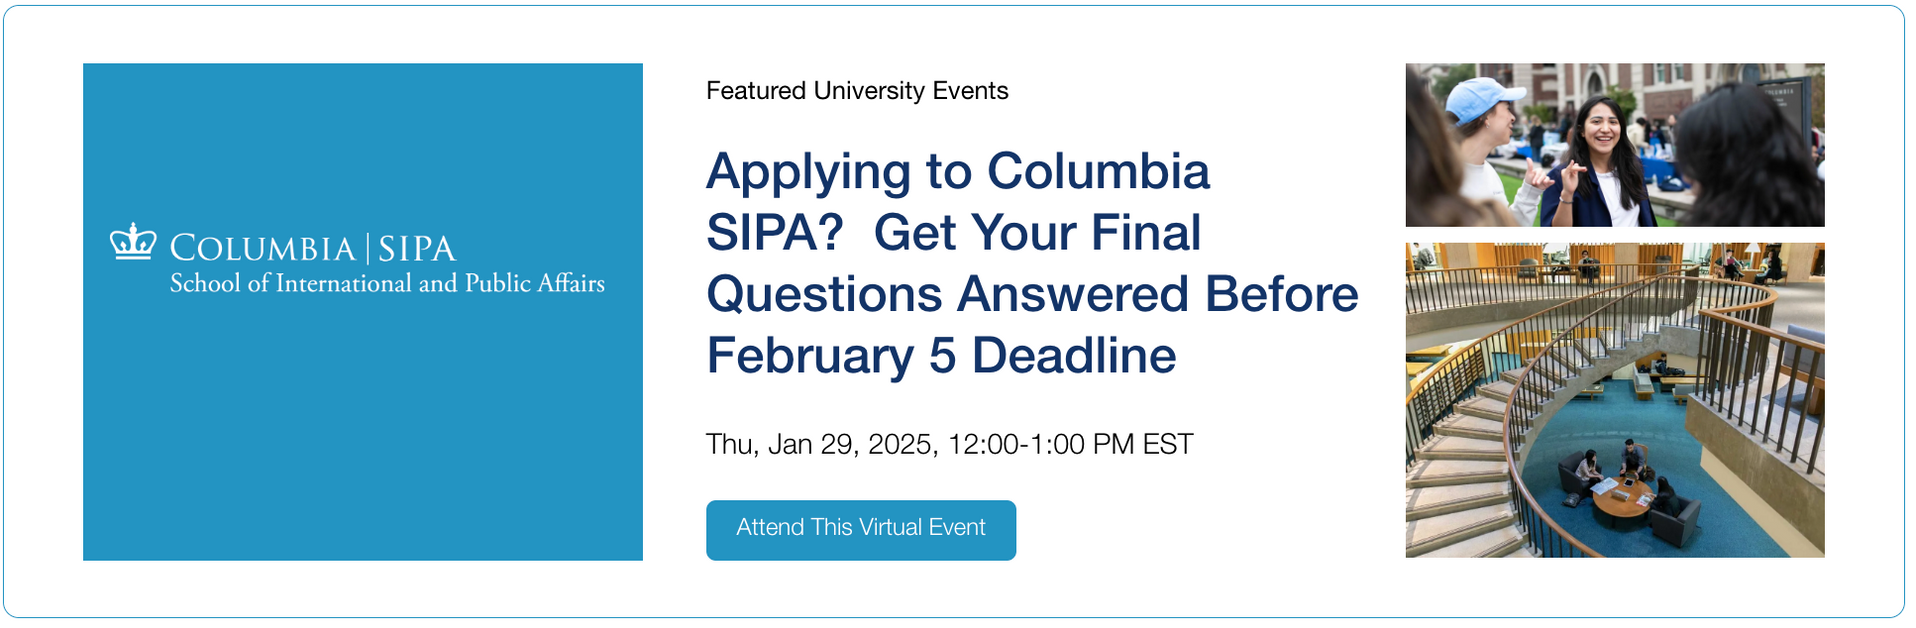The width and height of the screenshot is (1916, 628).
Task: Click the Columbia crown logo icon
Action: (133, 242)
